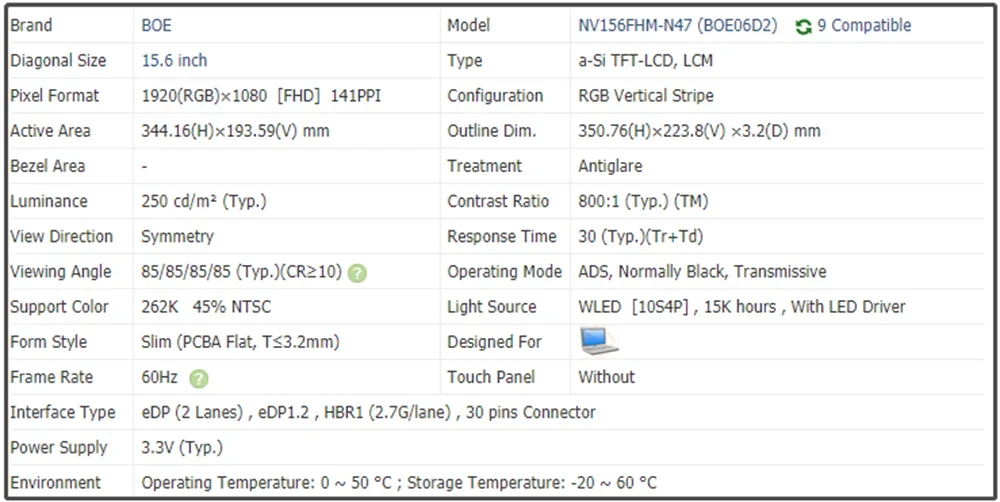
Task: Select the 250 cd/m² luminance value
Action: coord(204,201)
